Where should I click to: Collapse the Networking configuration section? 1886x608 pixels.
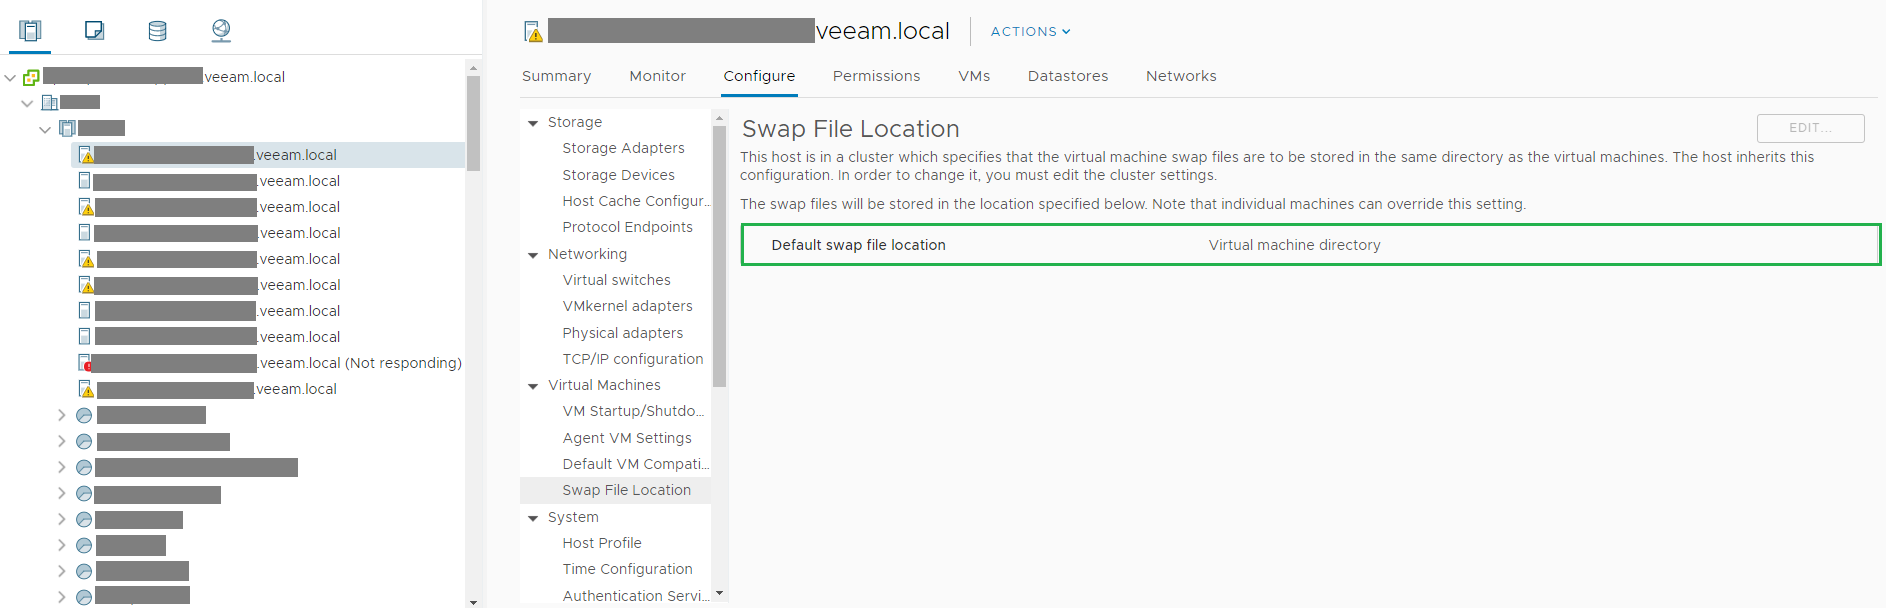tap(533, 255)
